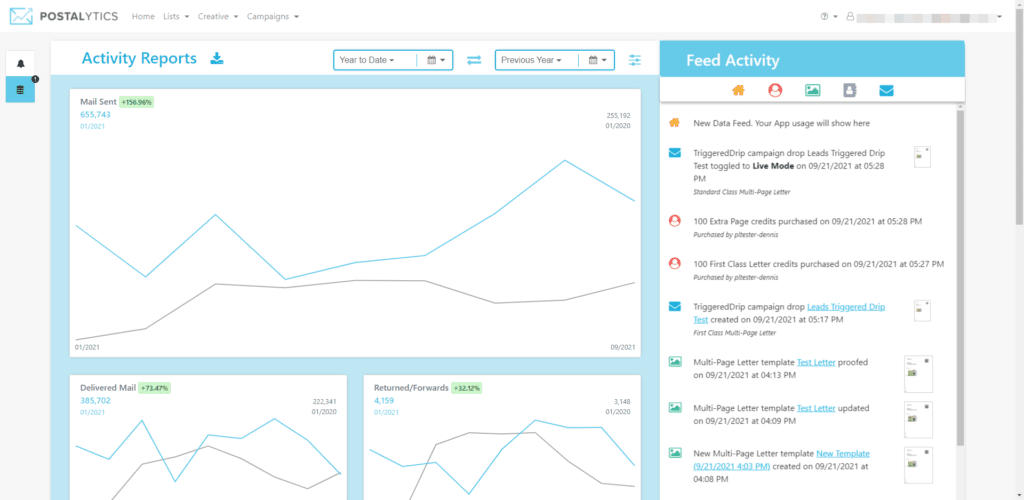This screenshot has width=1024, height=500.
Task: Click user icon beside Extra Page credits
Action: click(675, 221)
